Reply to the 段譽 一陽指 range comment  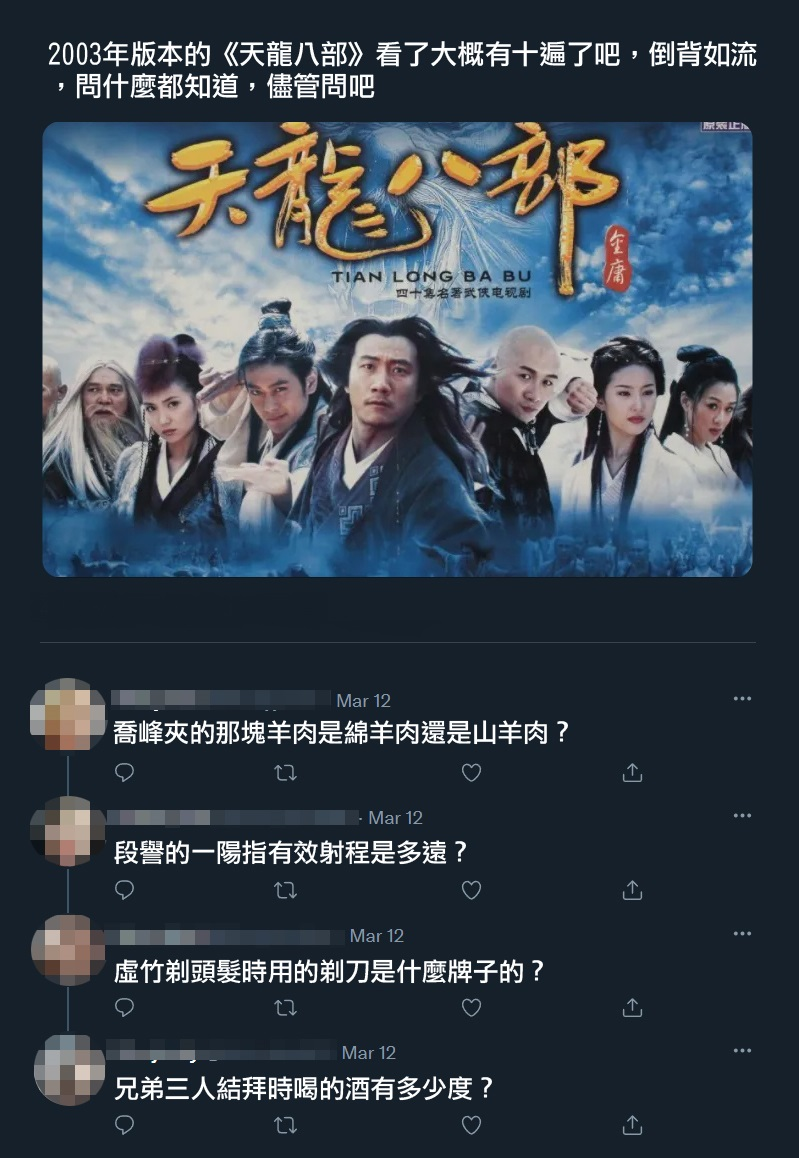[125, 890]
